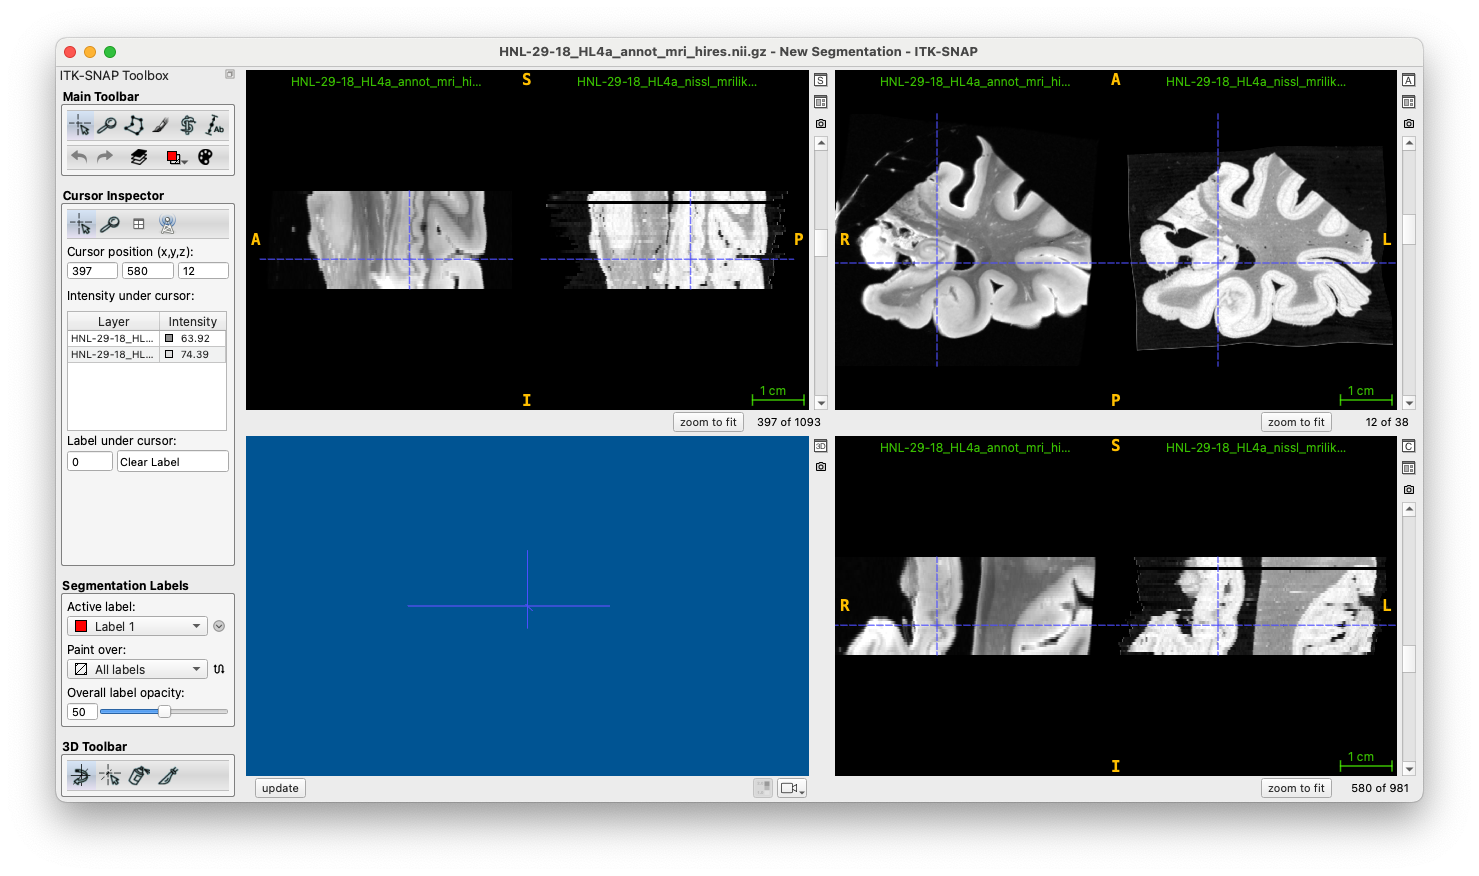This screenshot has height=876, width=1479.
Task: Expand axial view with A icon
Action: (x=1409, y=80)
